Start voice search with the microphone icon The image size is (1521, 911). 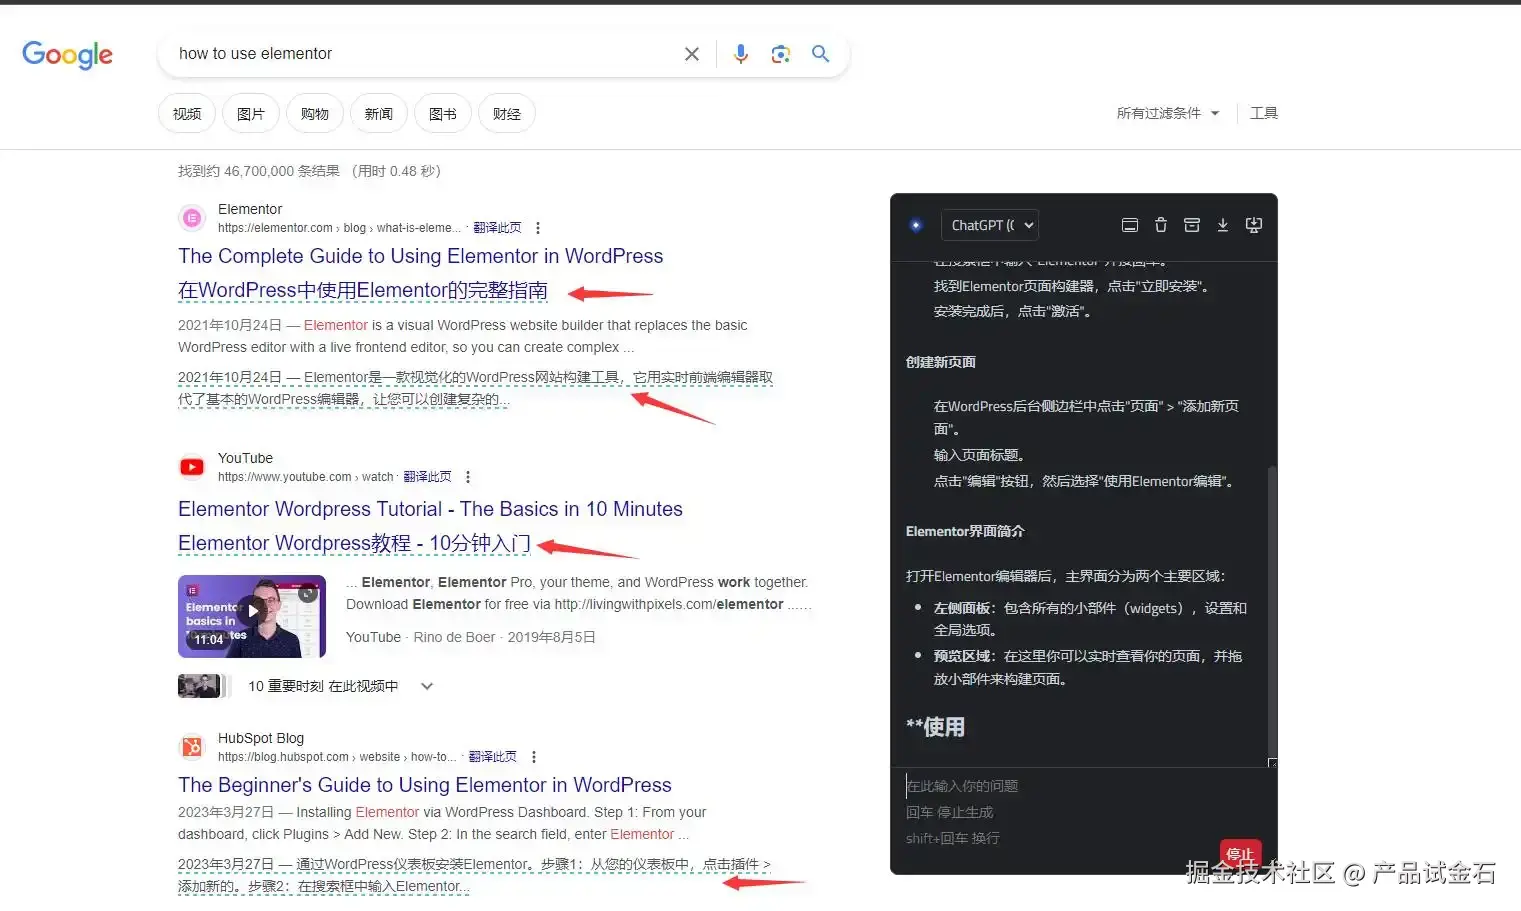tap(741, 54)
